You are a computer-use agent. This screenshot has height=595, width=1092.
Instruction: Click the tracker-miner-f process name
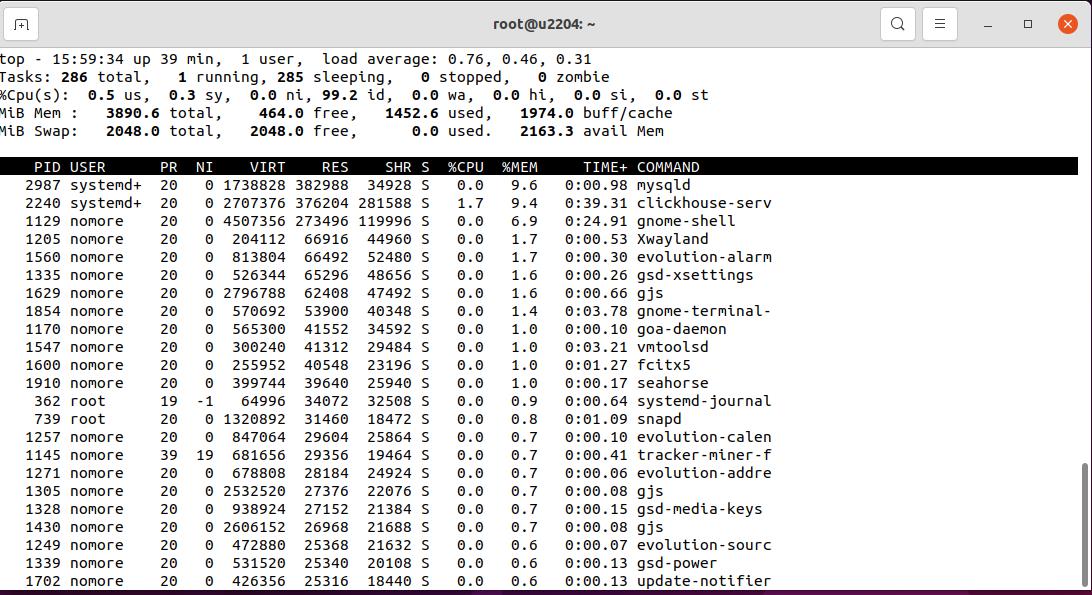tap(703, 455)
